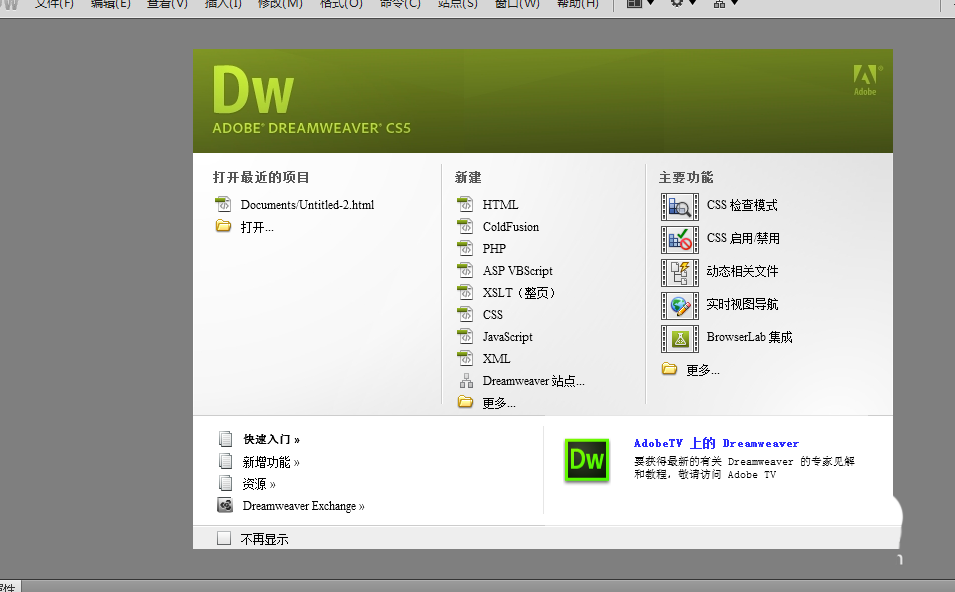Open the CSS 检查模式 feature text
The height and width of the screenshot is (592, 955).
tap(742, 205)
